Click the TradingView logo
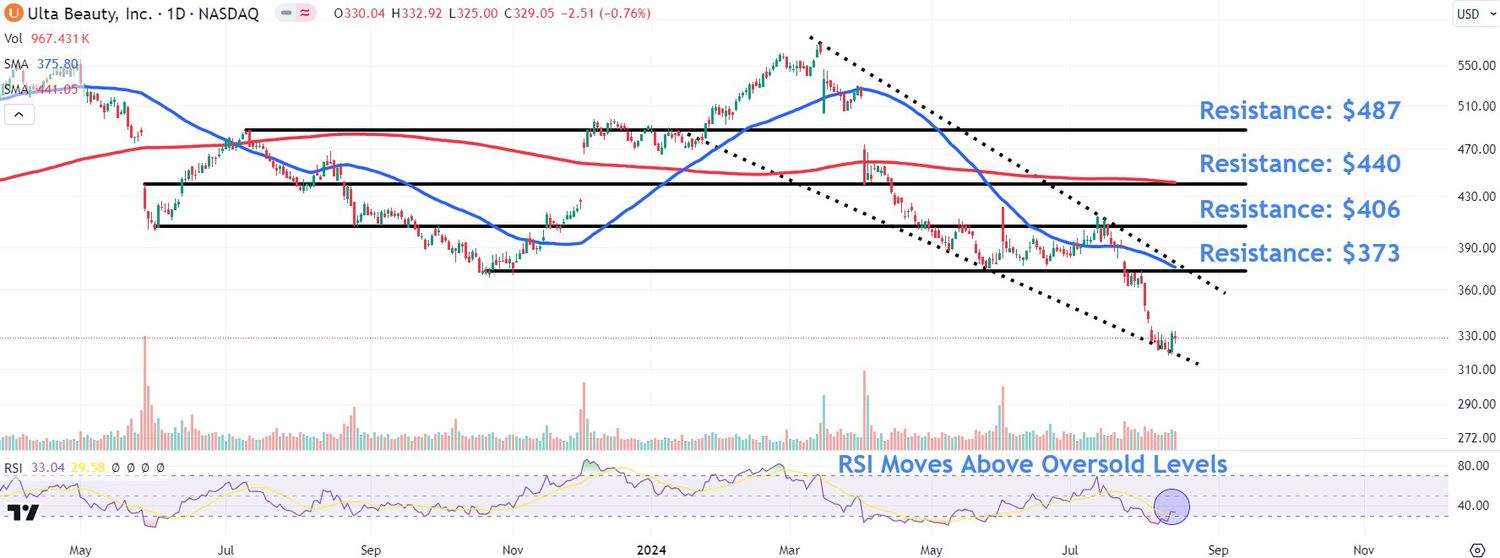This screenshot has width=1500, height=558. point(21,512)
